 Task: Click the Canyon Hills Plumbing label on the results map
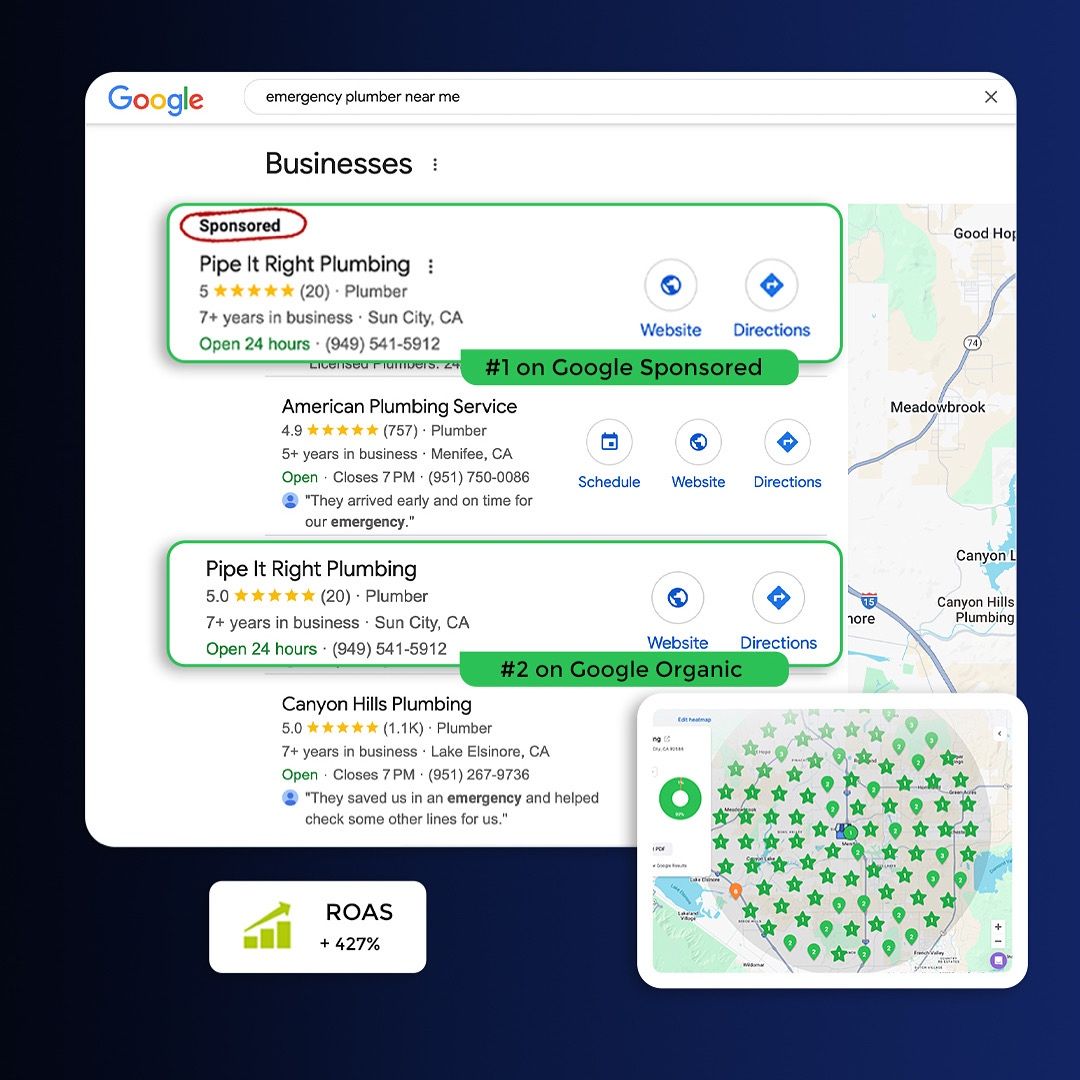975,610
